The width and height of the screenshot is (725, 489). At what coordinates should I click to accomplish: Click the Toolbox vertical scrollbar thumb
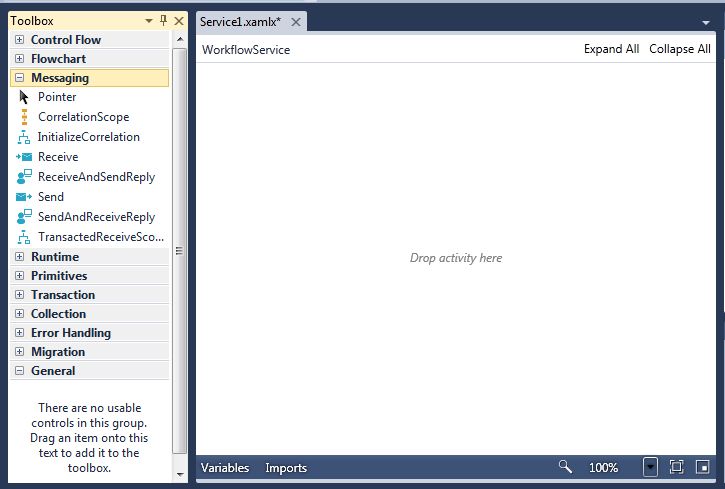180,251
